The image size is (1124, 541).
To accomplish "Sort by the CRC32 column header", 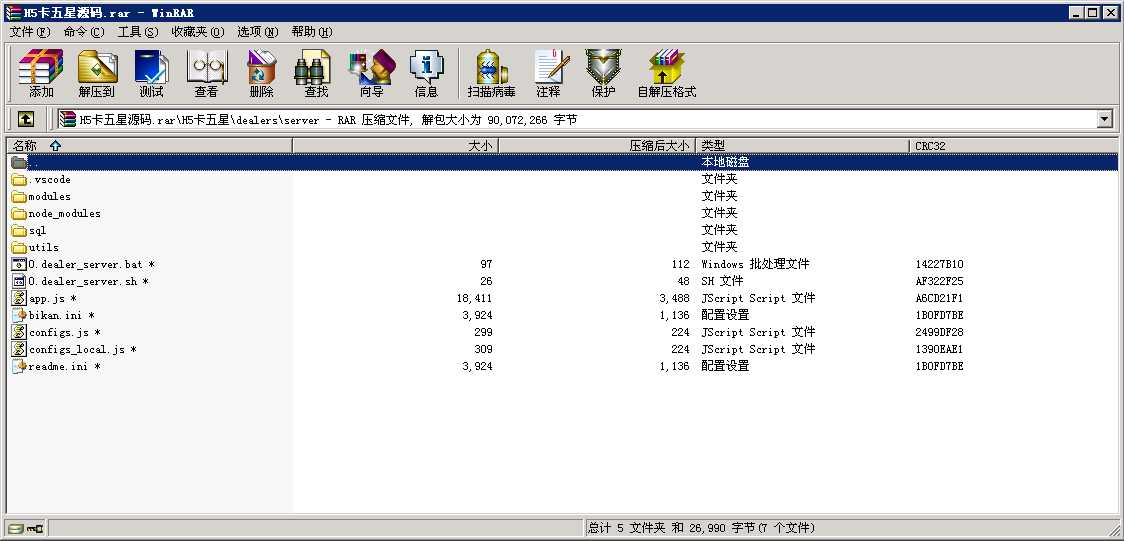I will [x=1013, y=145].
